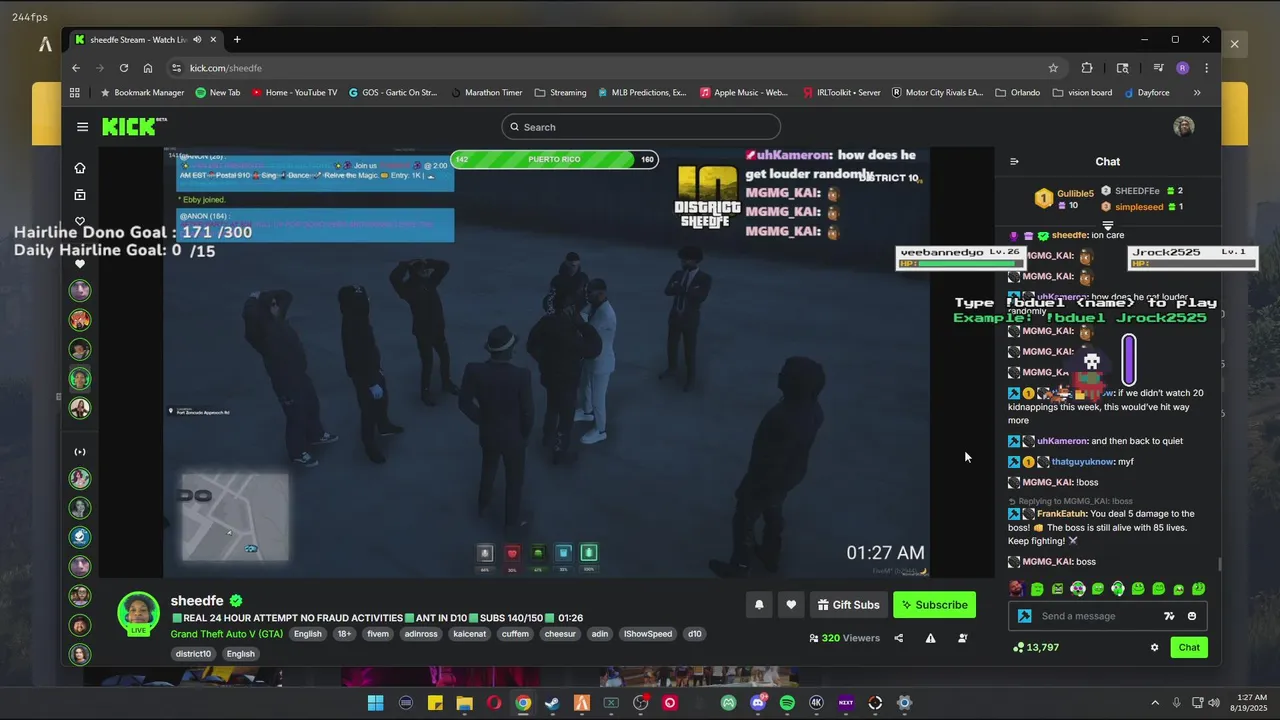This screenshot has height=720, width=1280.
Task: Share the stream via the share icon
Action: [x=898, y=638]
